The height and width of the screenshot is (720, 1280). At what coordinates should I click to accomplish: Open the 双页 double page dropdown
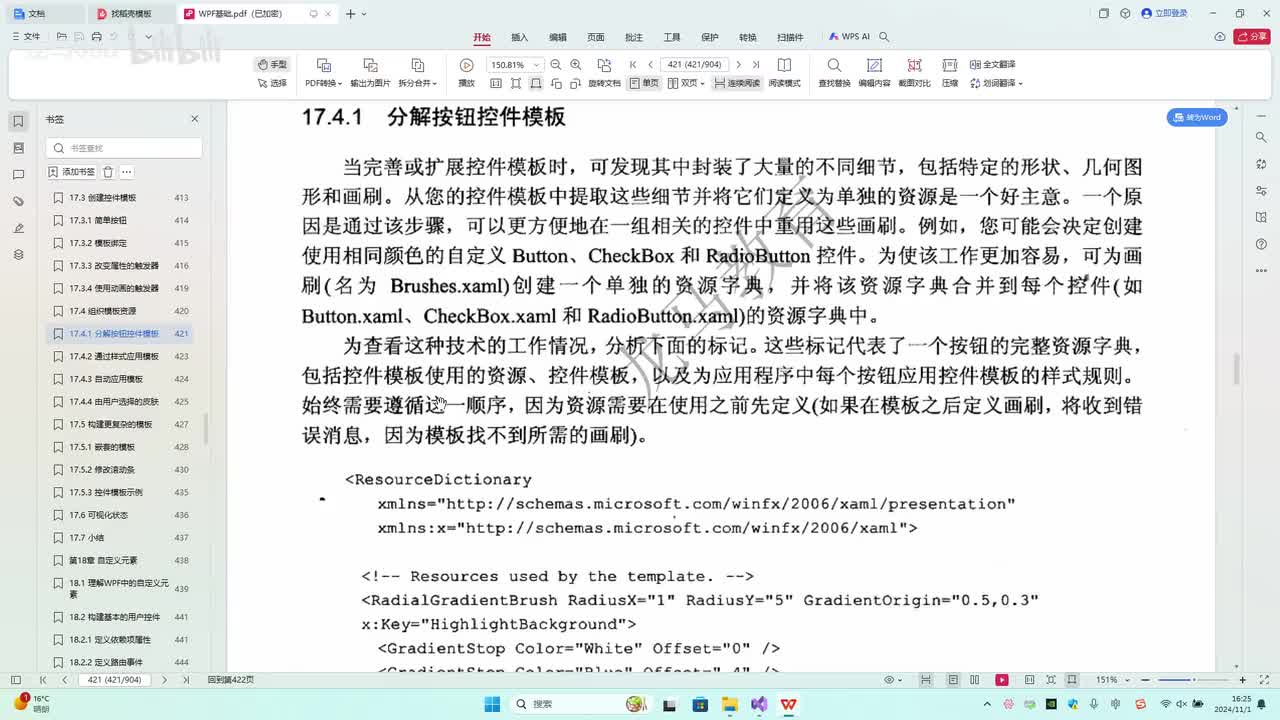pyautogui.click(x=686, y=83)
